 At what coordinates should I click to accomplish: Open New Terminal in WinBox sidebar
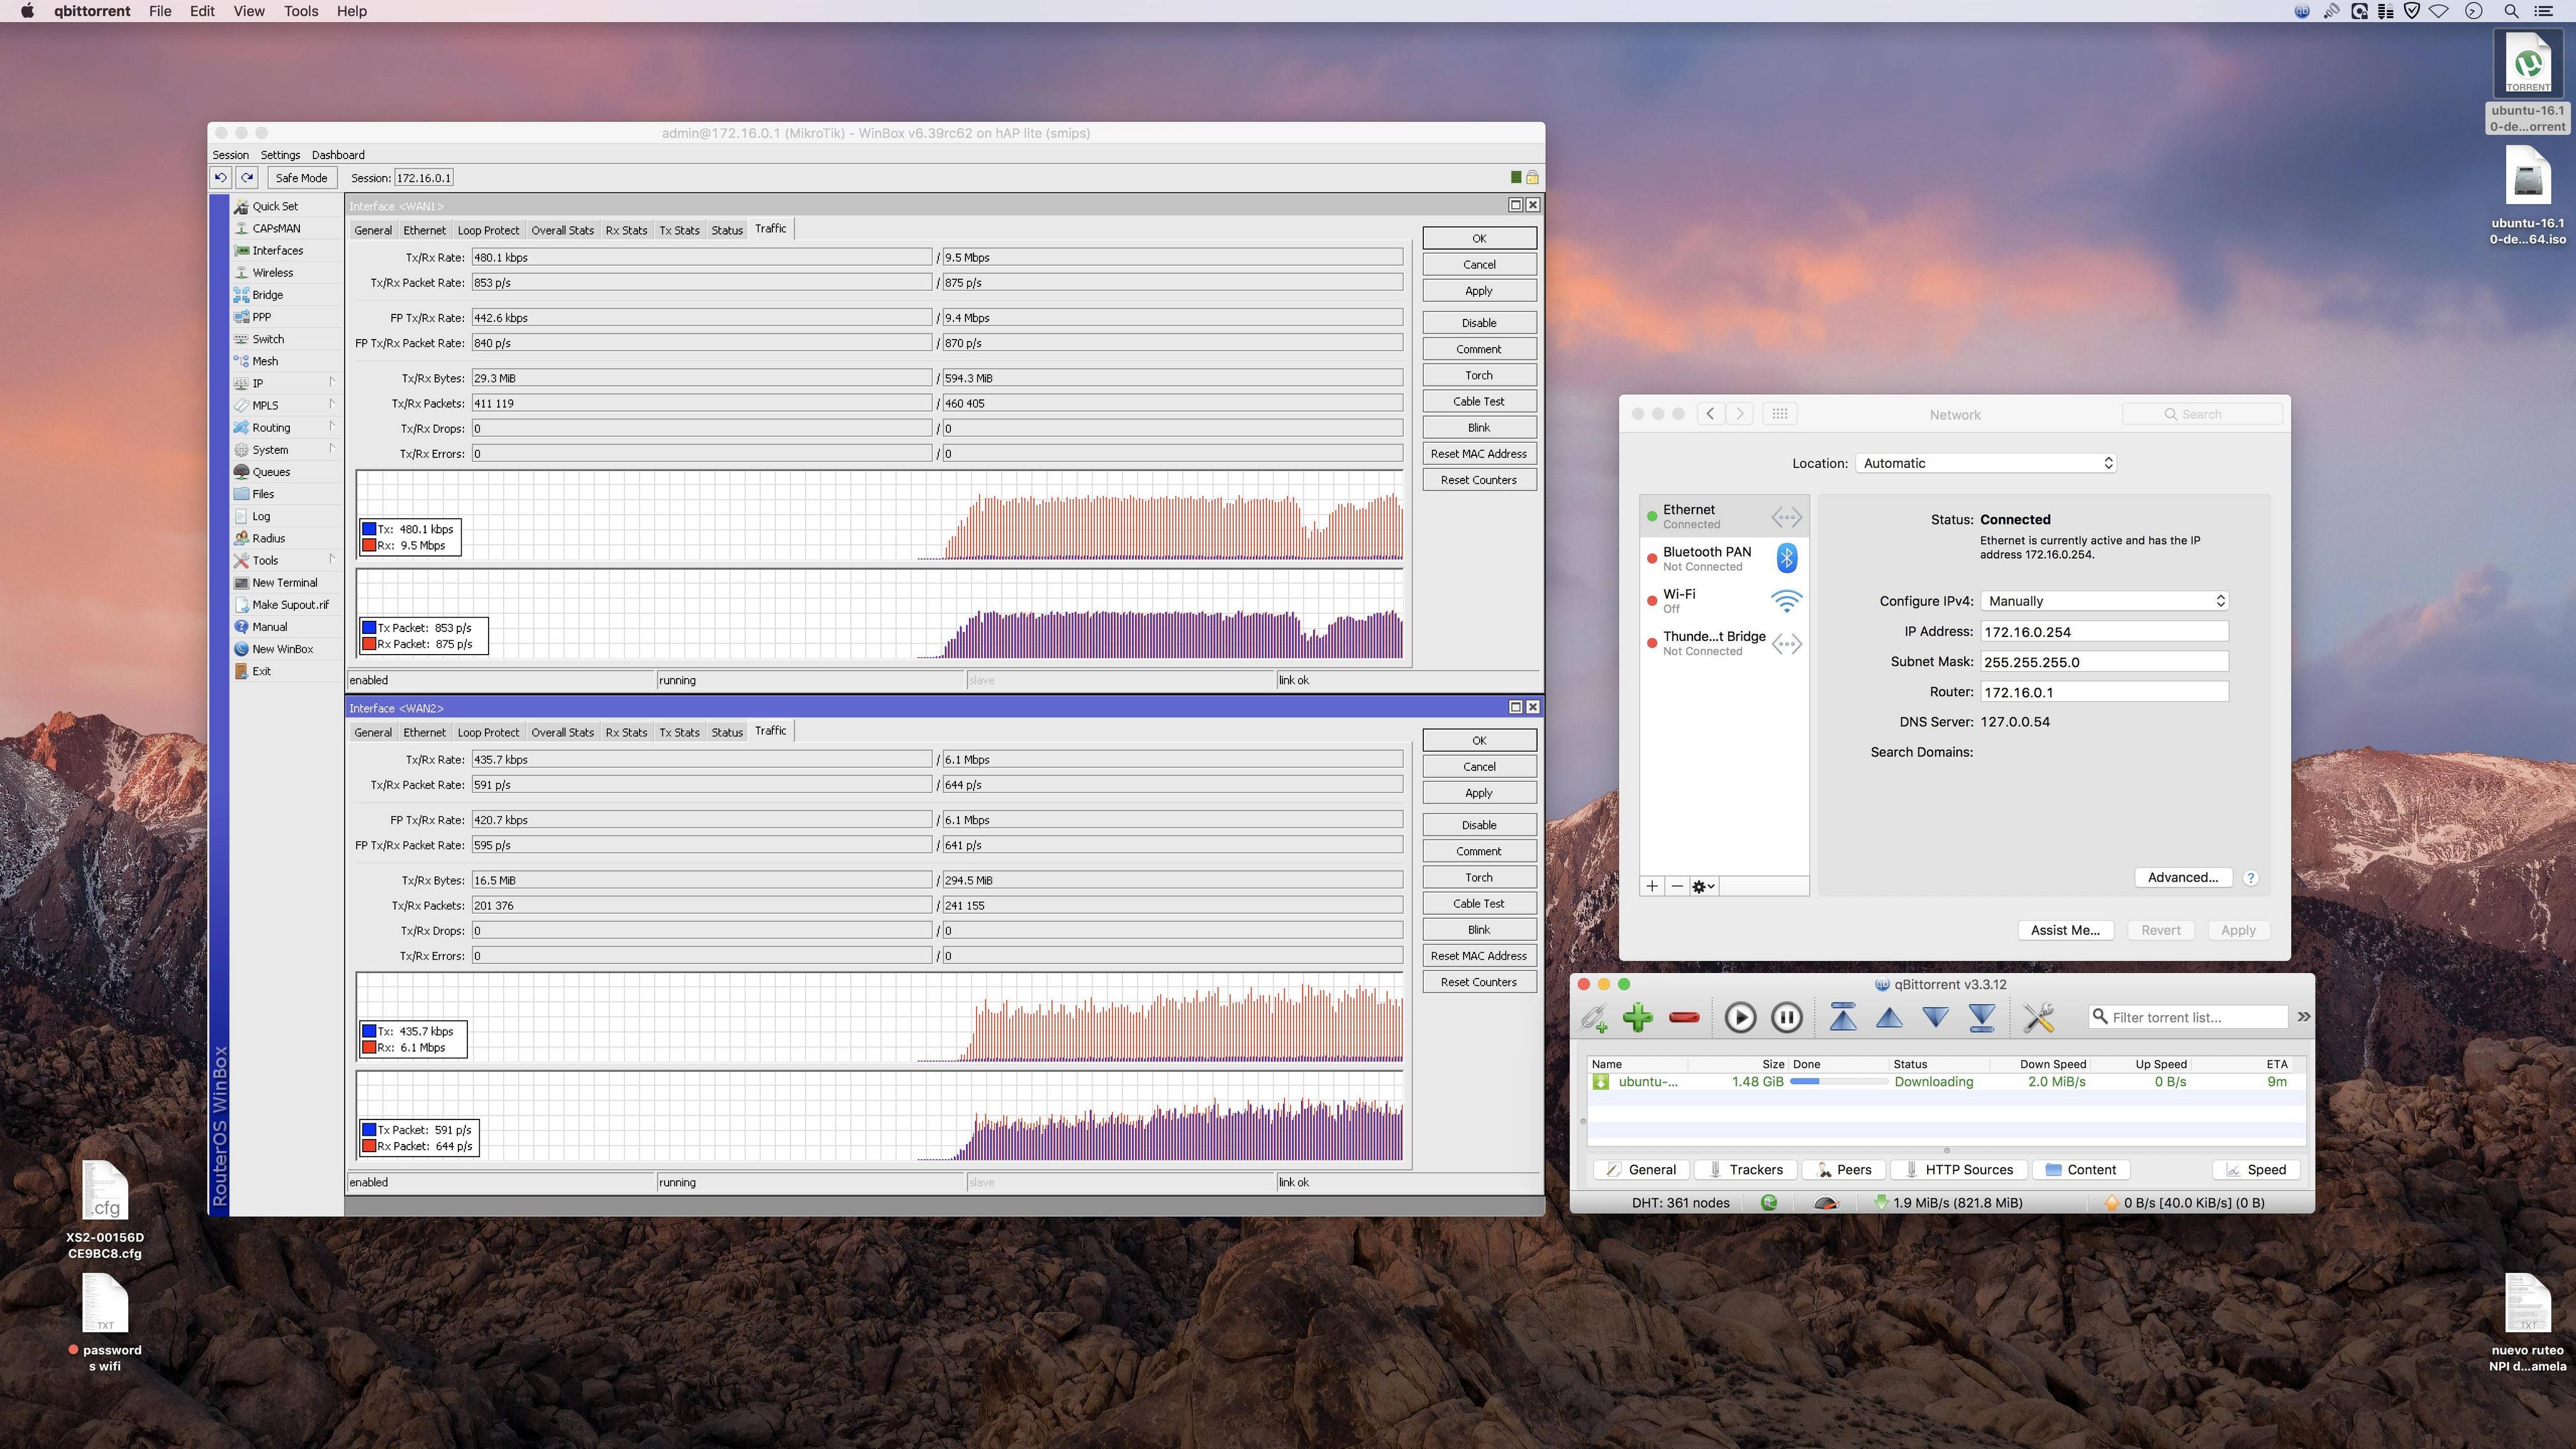click(284, 583)
